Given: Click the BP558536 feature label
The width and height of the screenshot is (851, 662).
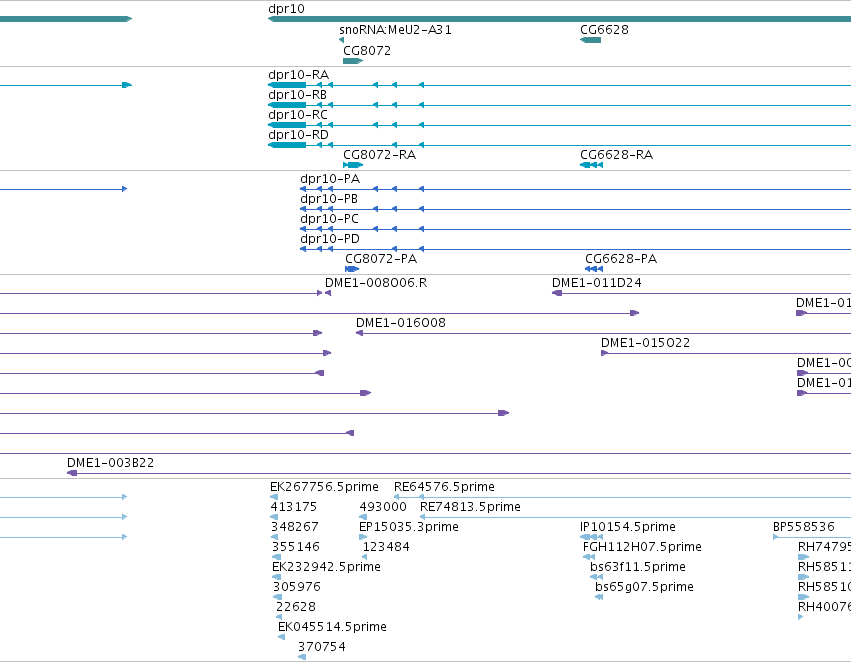Looking at the screenshot, I should click(803, 527).
